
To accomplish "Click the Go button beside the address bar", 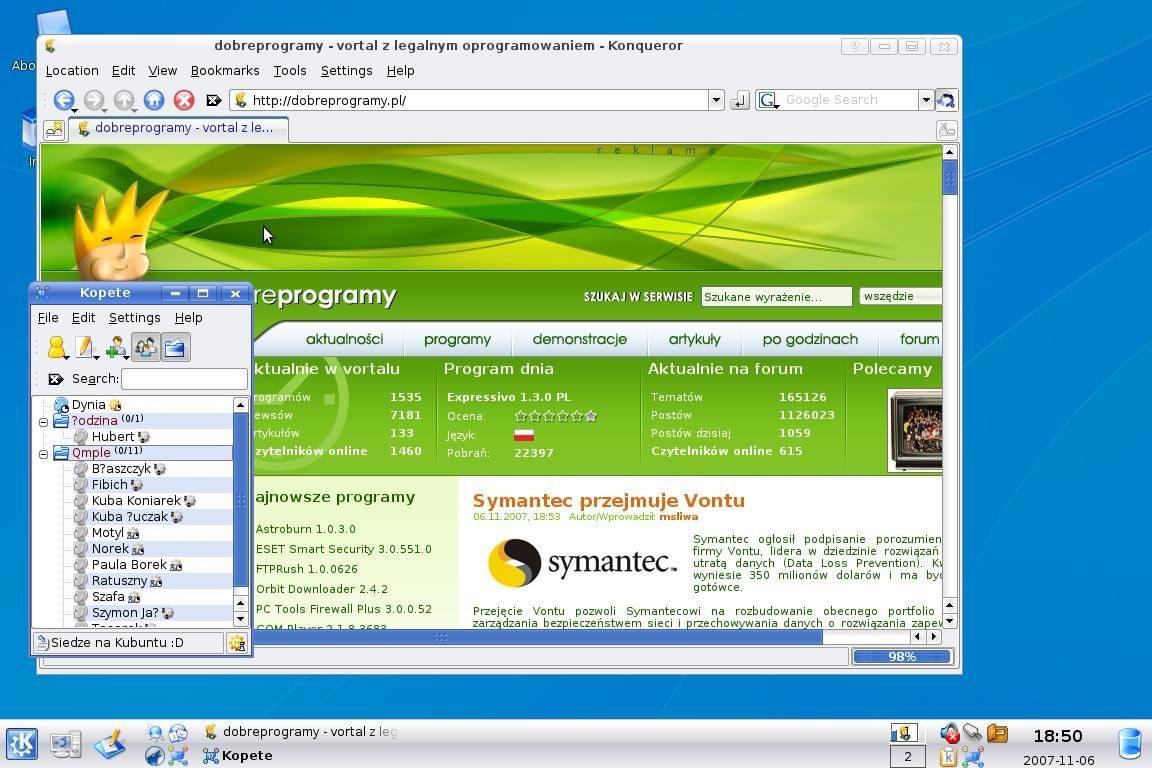I will pyautogui.click(x=740, y=100).
